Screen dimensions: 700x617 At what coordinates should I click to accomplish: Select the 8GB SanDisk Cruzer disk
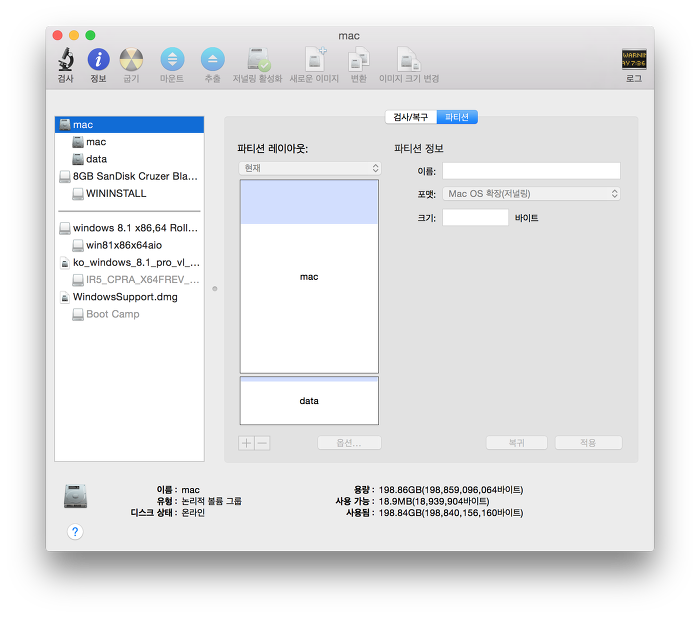coord(129,176)
